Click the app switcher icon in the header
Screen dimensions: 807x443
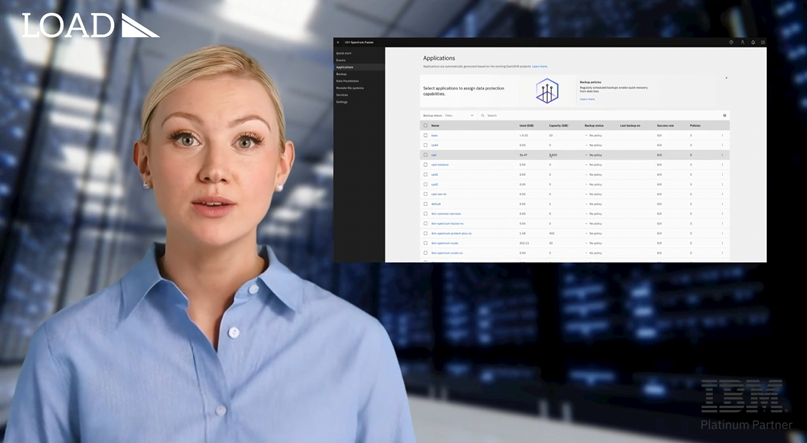pyautogui.click(x=763, y=42)
